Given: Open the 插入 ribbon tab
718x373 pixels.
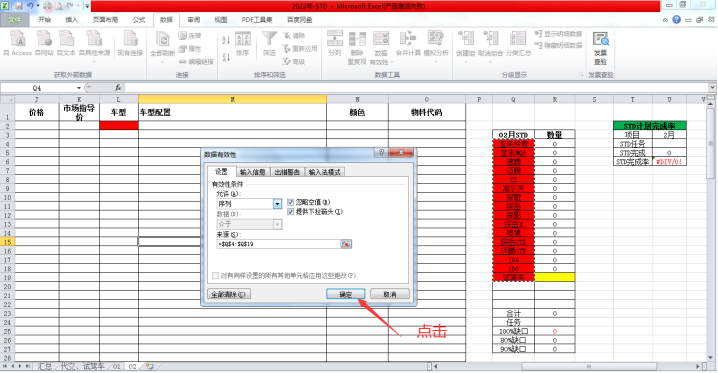Looking at the screenshot, I should pyautogui.click(x=71, y=20).
